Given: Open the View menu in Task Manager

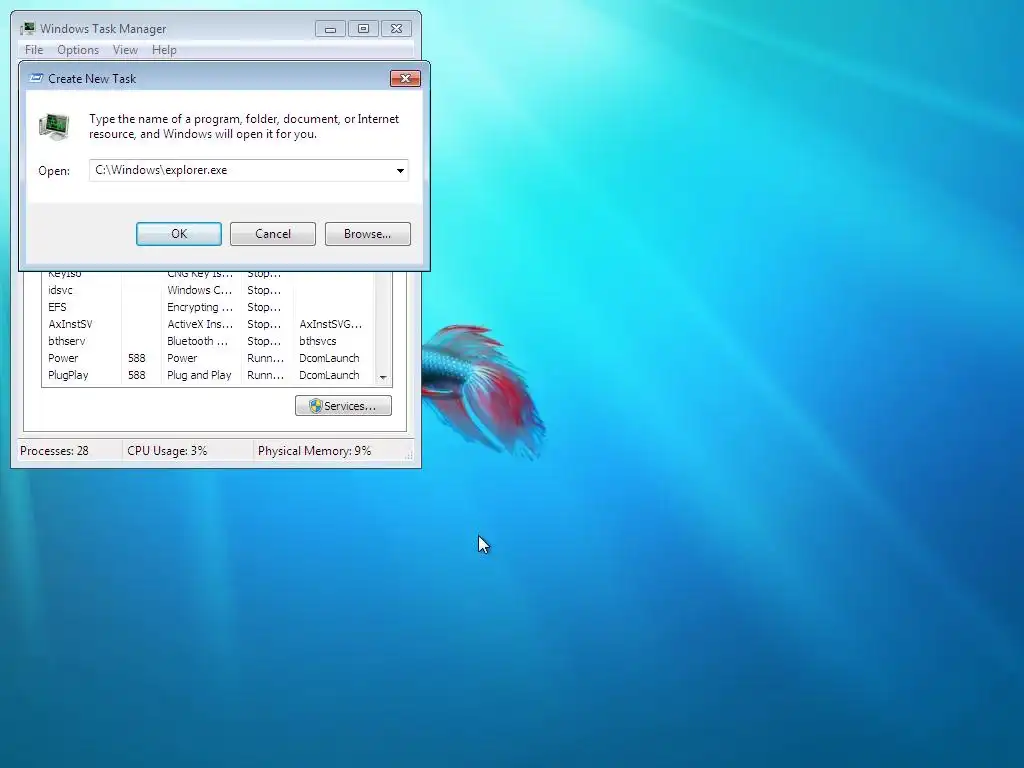Looking at the screenshot, I should click(x=125, y=50).
